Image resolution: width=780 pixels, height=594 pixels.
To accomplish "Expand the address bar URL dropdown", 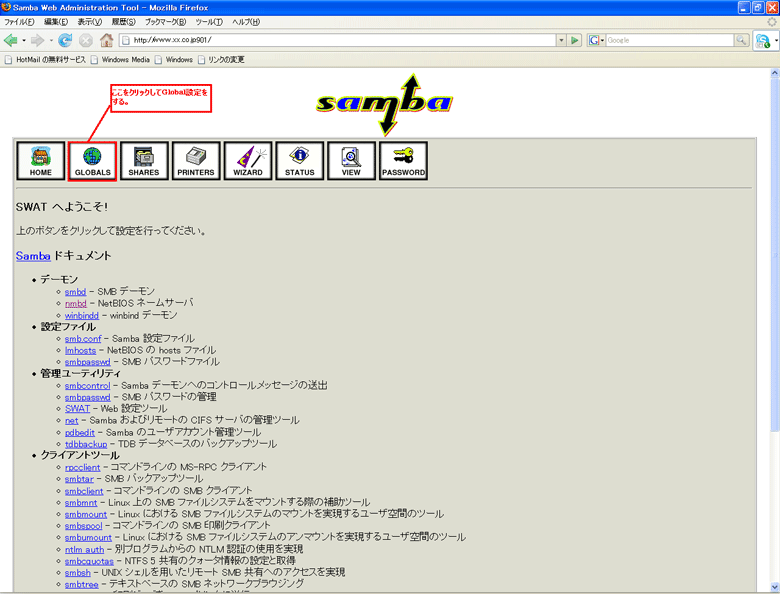I will click(x=560, y=40).
